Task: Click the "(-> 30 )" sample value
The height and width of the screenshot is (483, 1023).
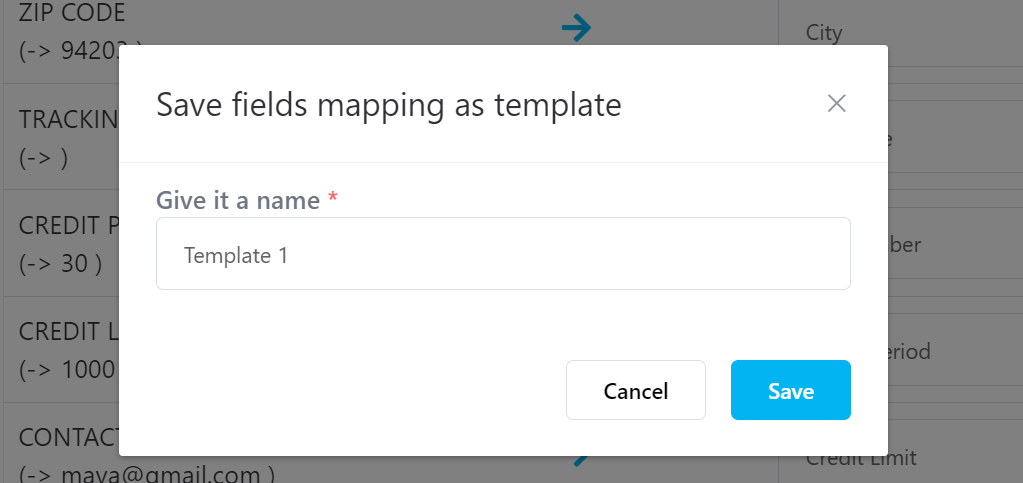Action: click(60, 264)
